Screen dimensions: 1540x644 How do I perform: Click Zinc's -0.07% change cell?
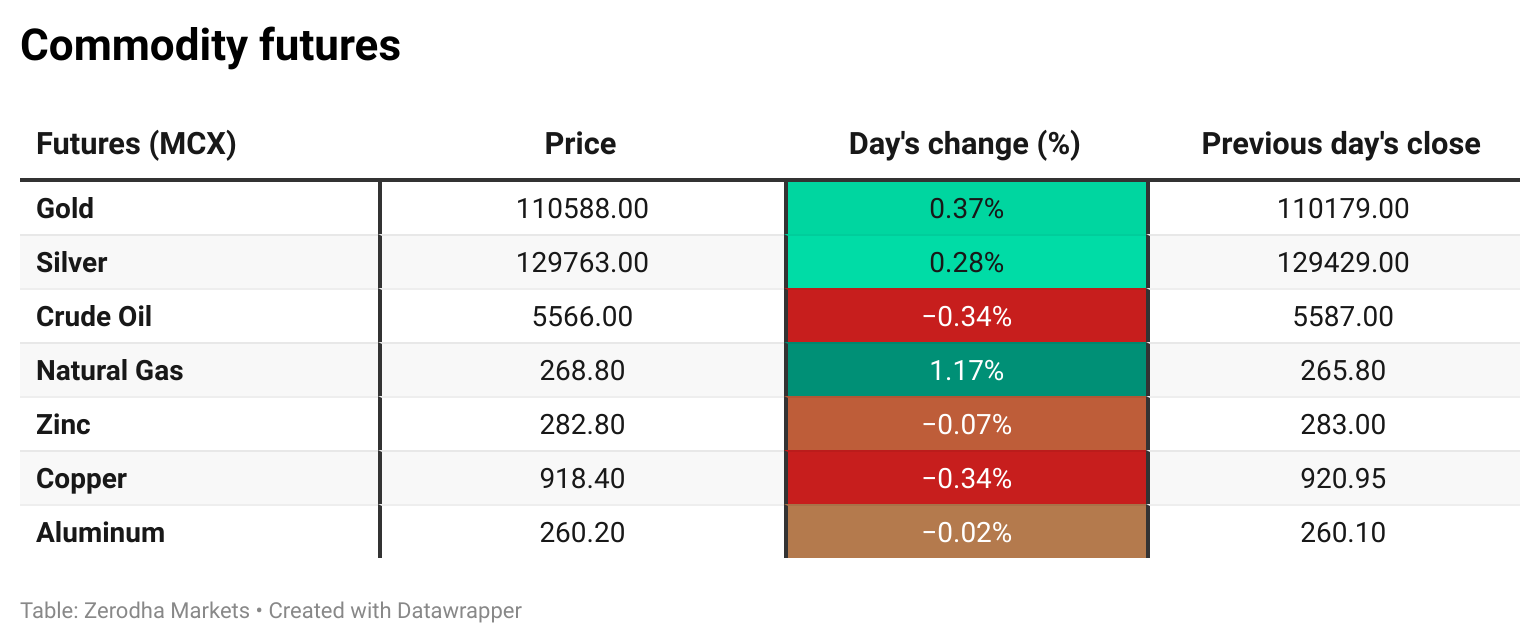966,425
